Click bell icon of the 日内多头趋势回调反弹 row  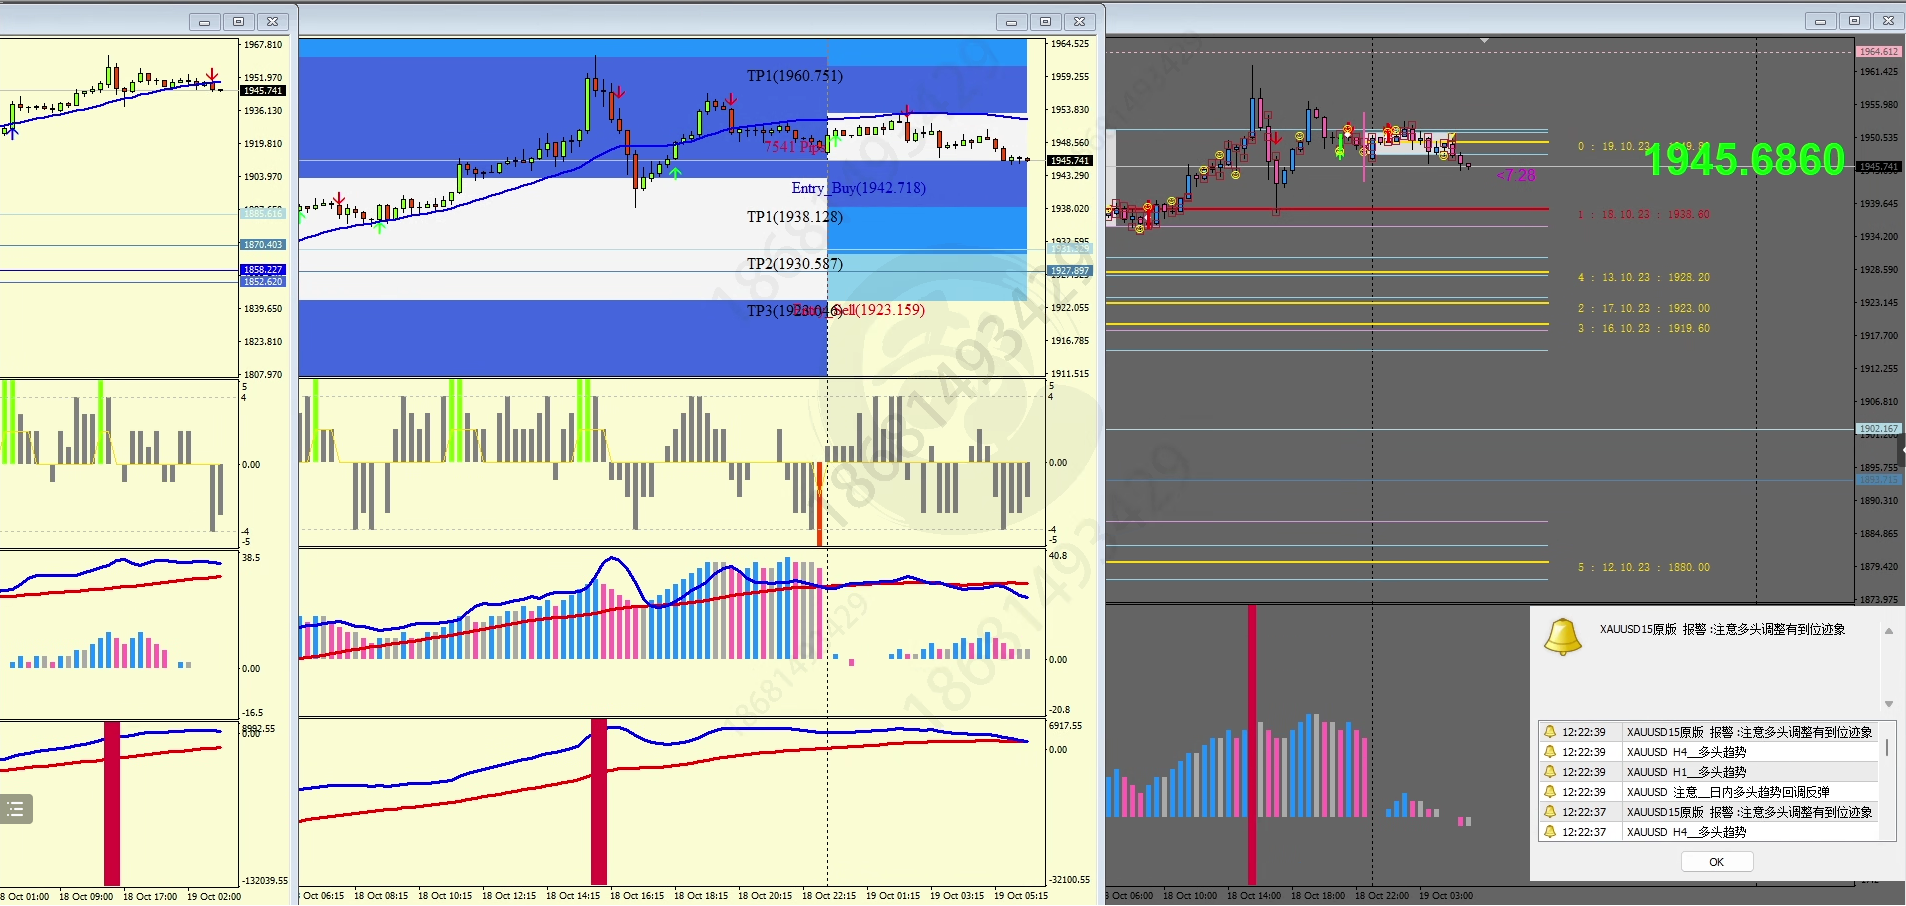coord(1550,792)
